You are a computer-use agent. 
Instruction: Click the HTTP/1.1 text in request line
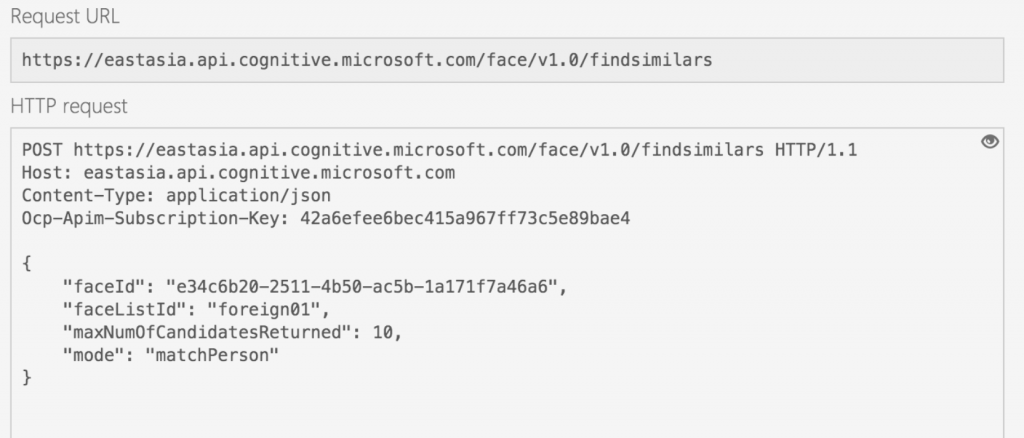point(816,150)
